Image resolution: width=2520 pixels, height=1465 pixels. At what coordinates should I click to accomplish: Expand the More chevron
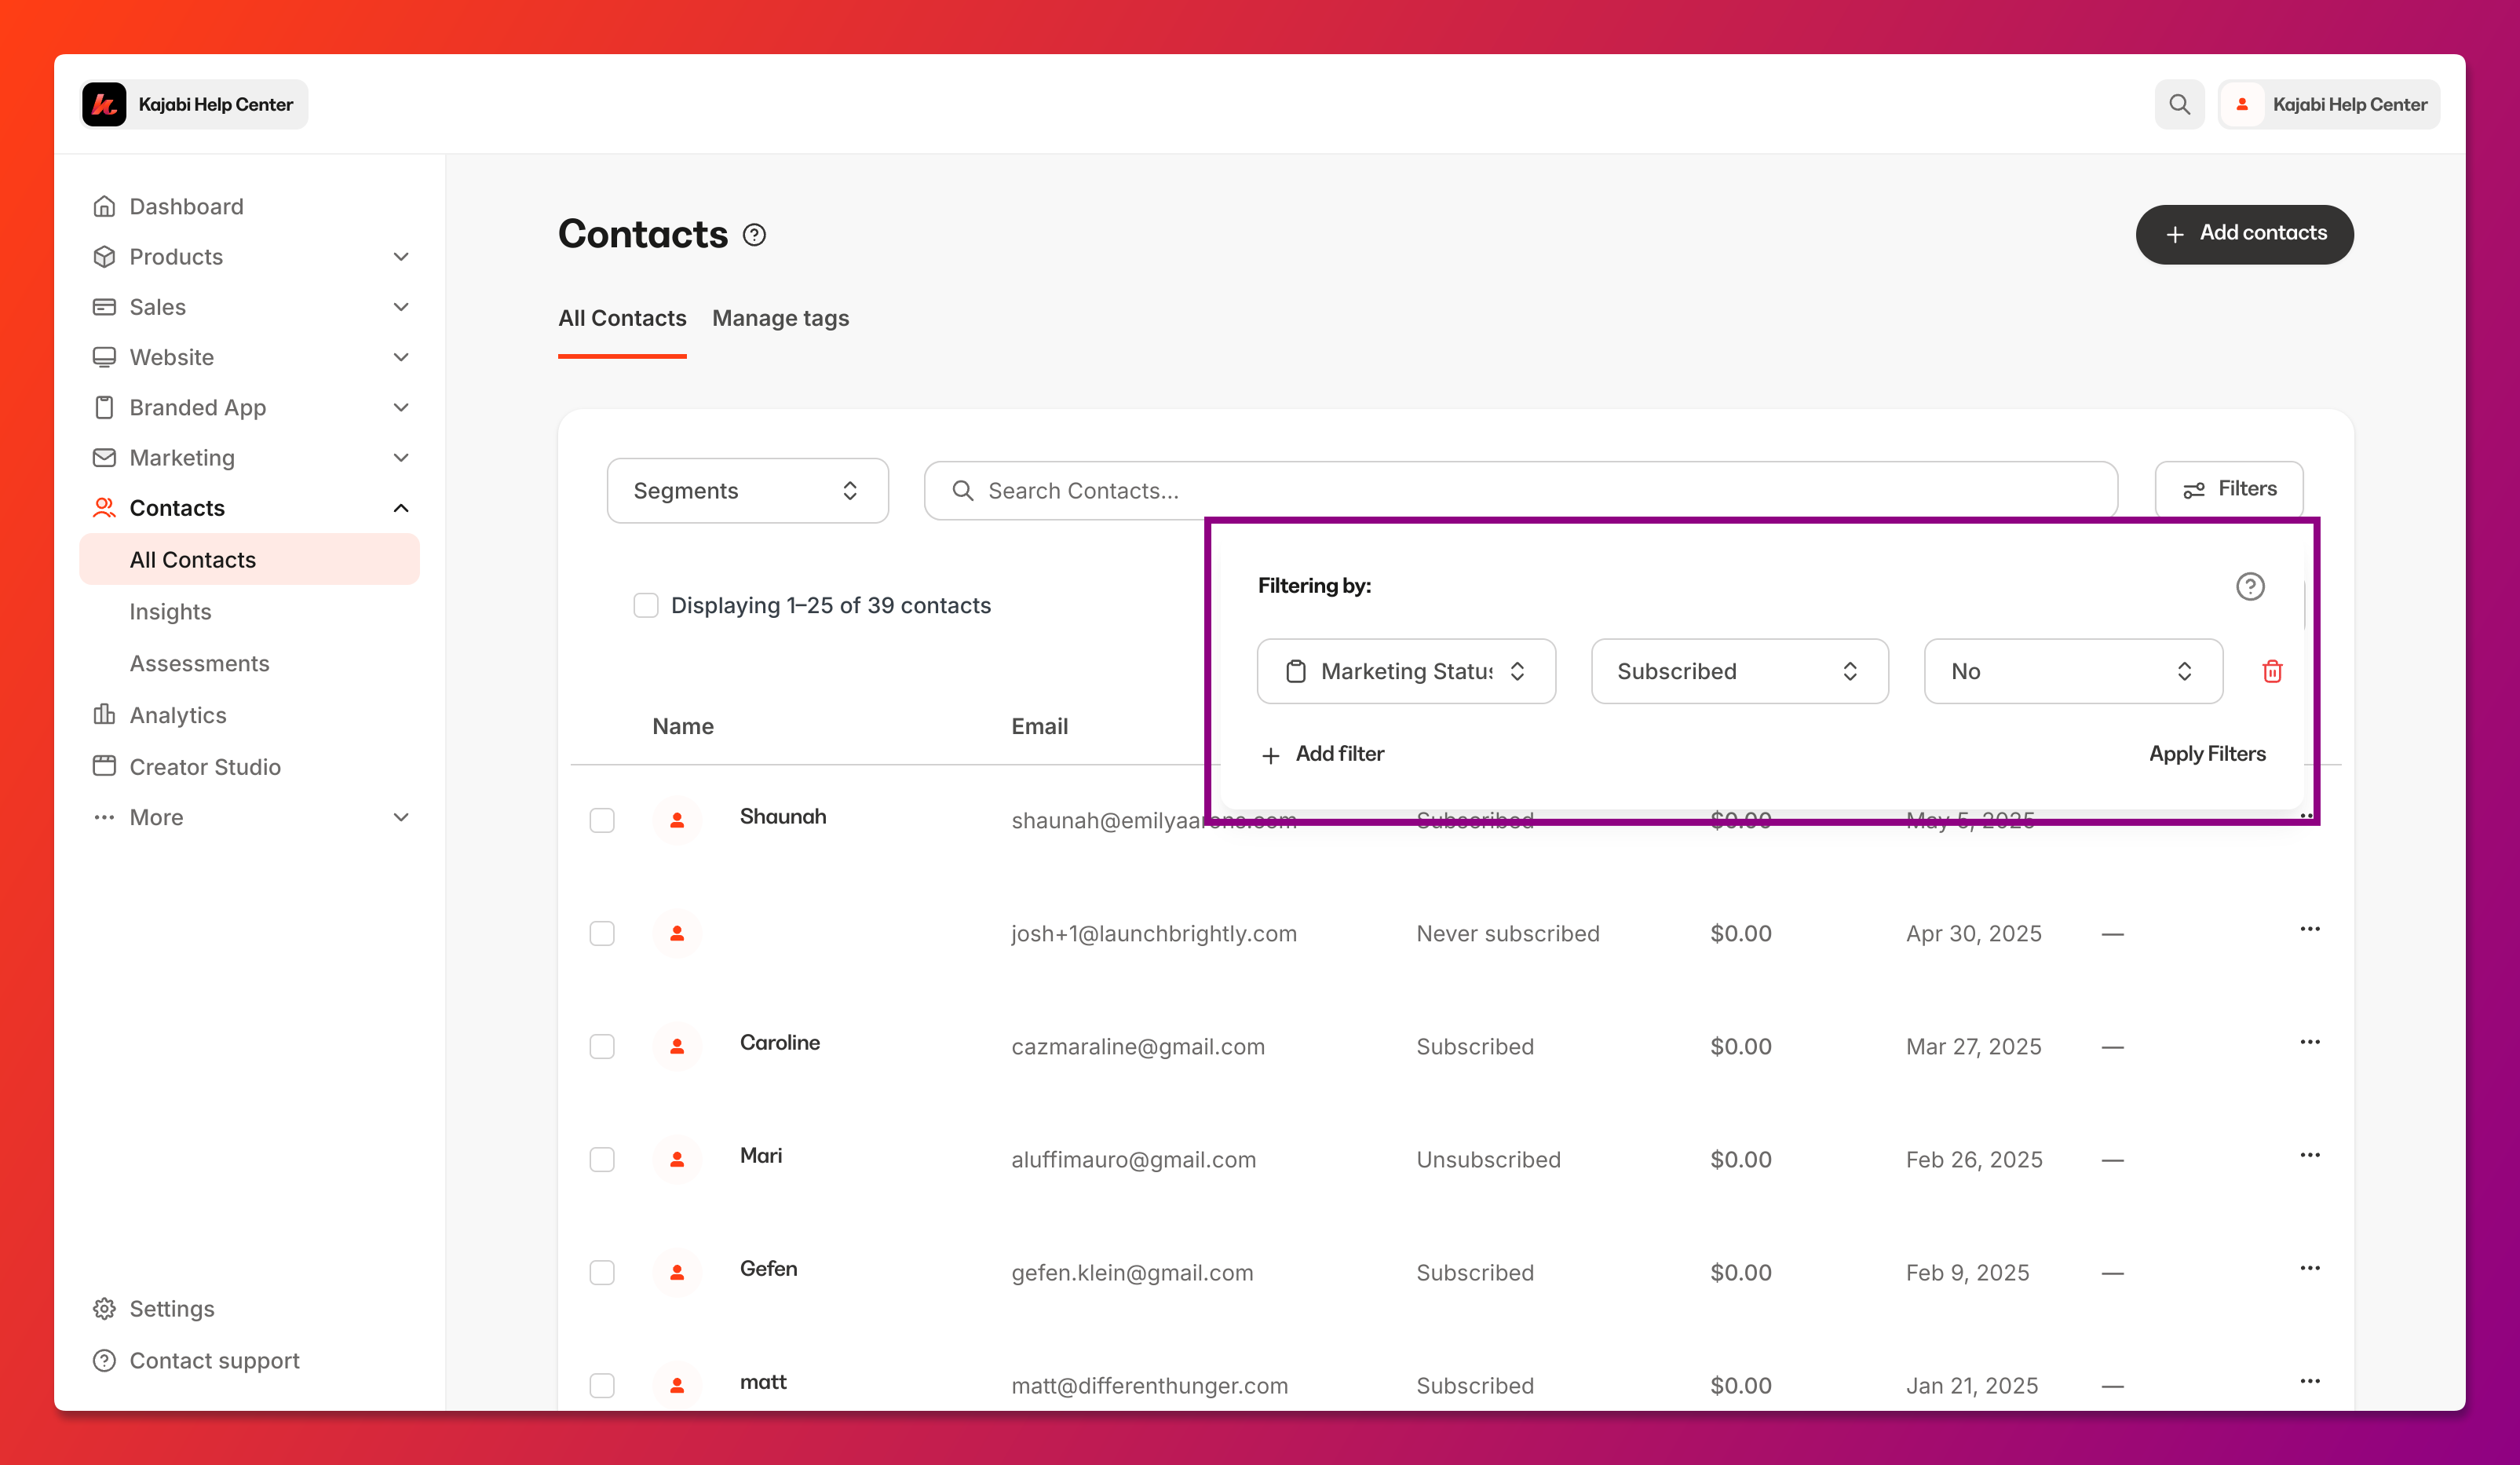tap(401, 817)
